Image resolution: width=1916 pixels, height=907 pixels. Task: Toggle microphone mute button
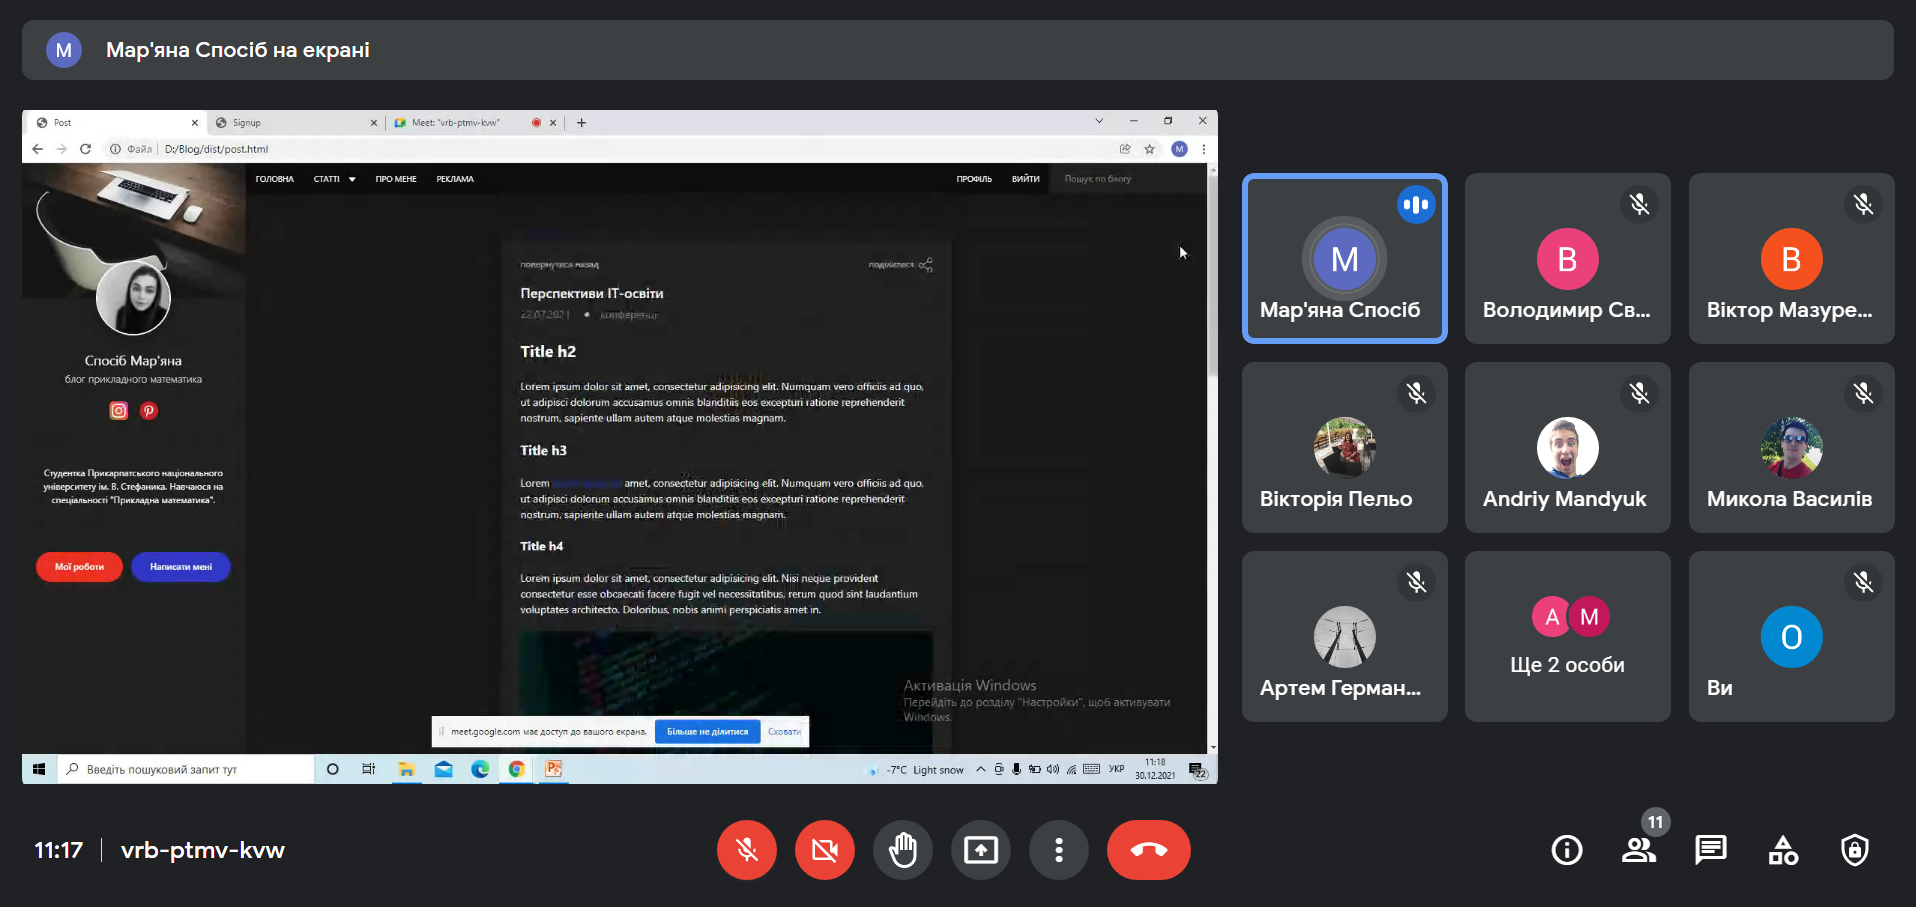[x=747, y=850]
